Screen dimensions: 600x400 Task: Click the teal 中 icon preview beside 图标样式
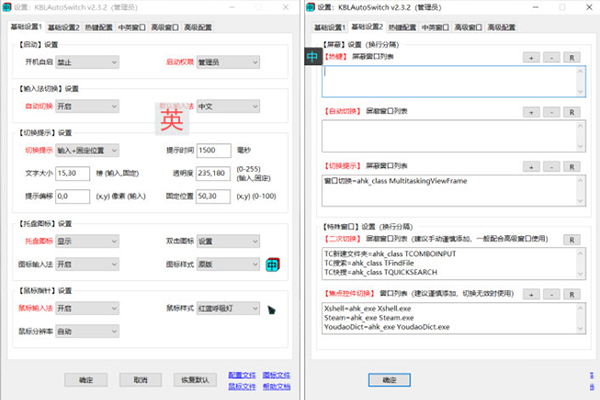273,265
